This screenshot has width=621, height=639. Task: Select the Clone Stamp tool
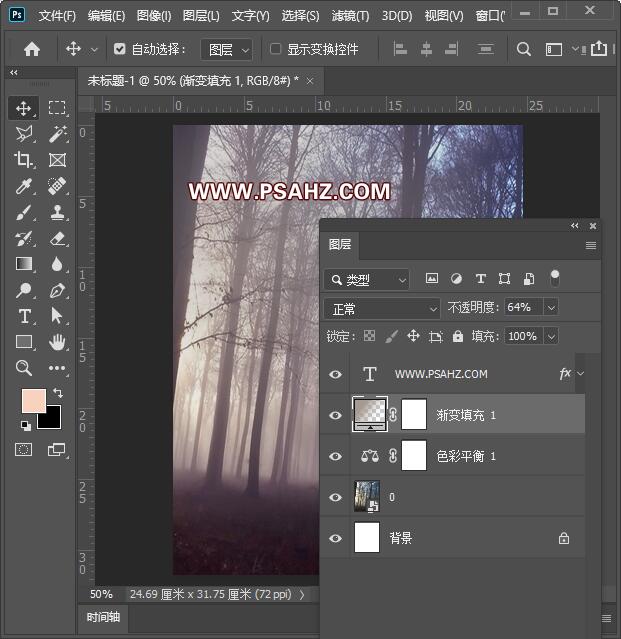pos(57,212)
